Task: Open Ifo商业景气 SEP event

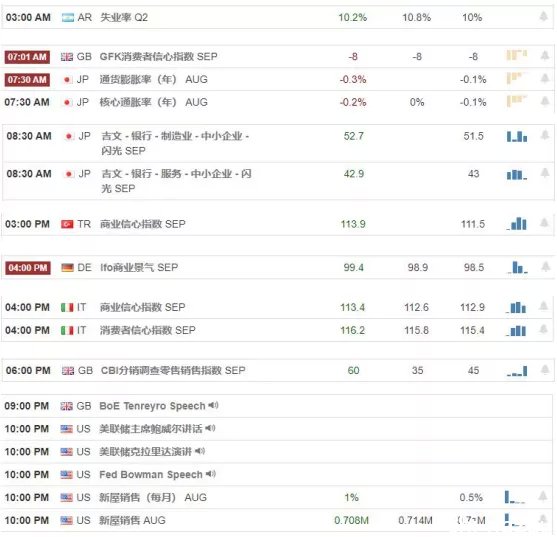Action: [x=139, y=267]
